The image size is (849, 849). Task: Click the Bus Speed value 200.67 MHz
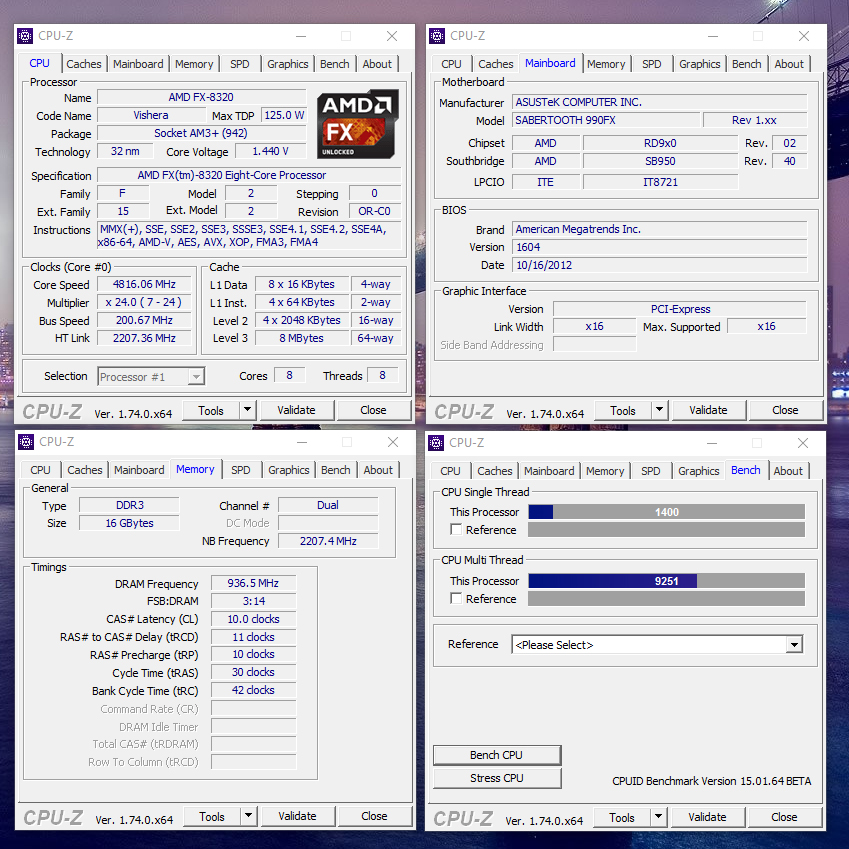[144, 321]
